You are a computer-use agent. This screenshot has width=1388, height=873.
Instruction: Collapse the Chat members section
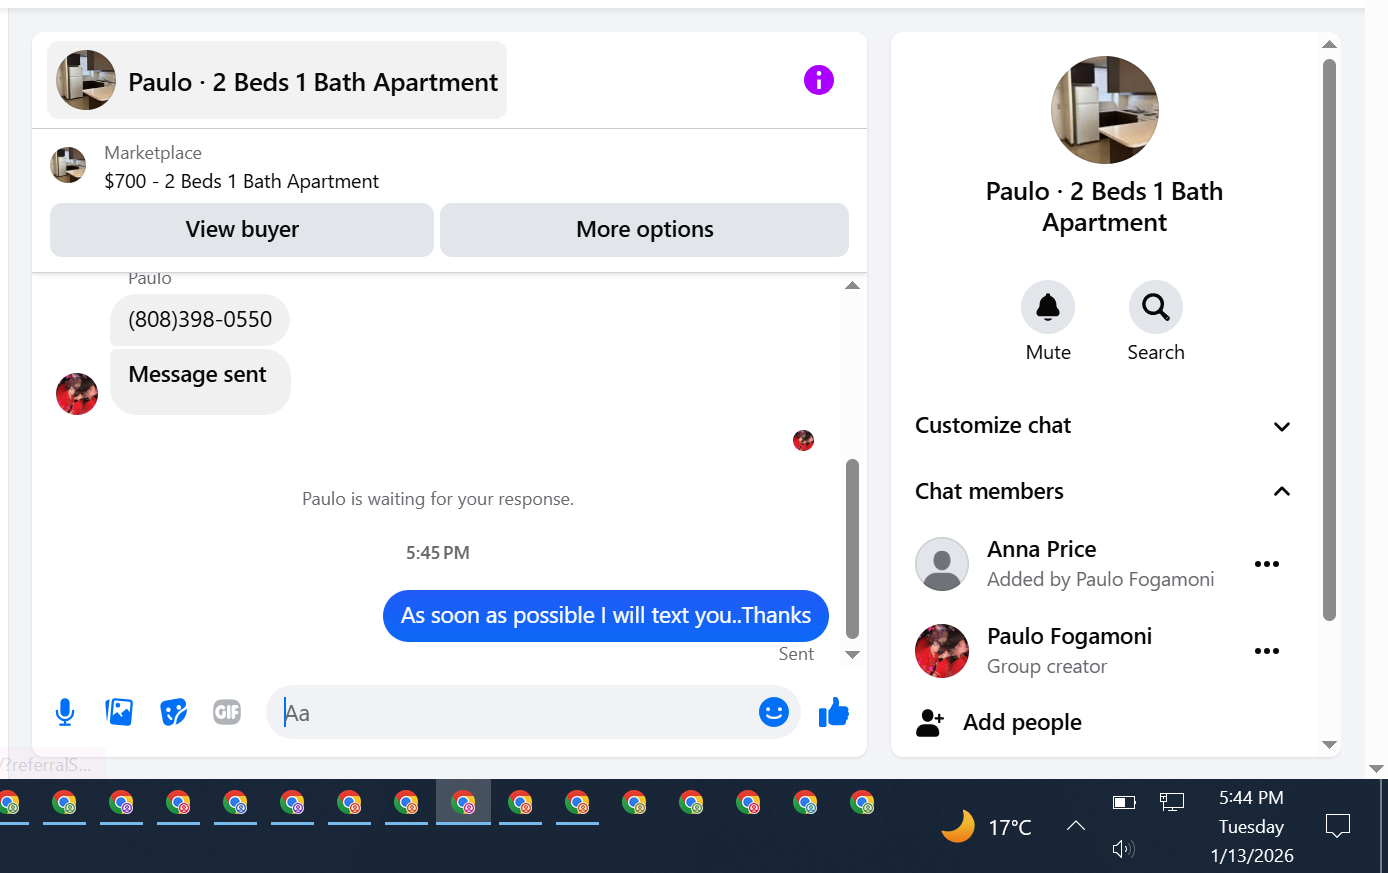[x=1103, y=491]
